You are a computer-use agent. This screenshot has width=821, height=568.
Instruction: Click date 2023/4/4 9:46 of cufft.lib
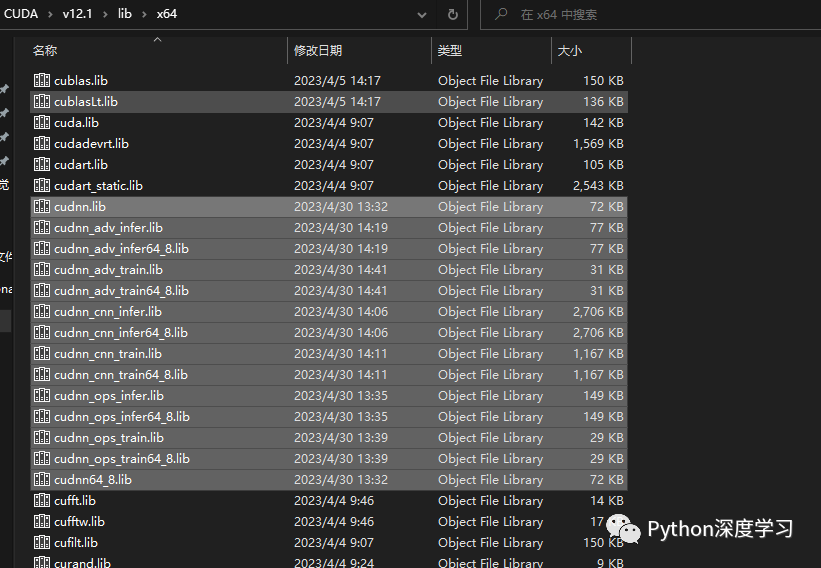point(334,500)
